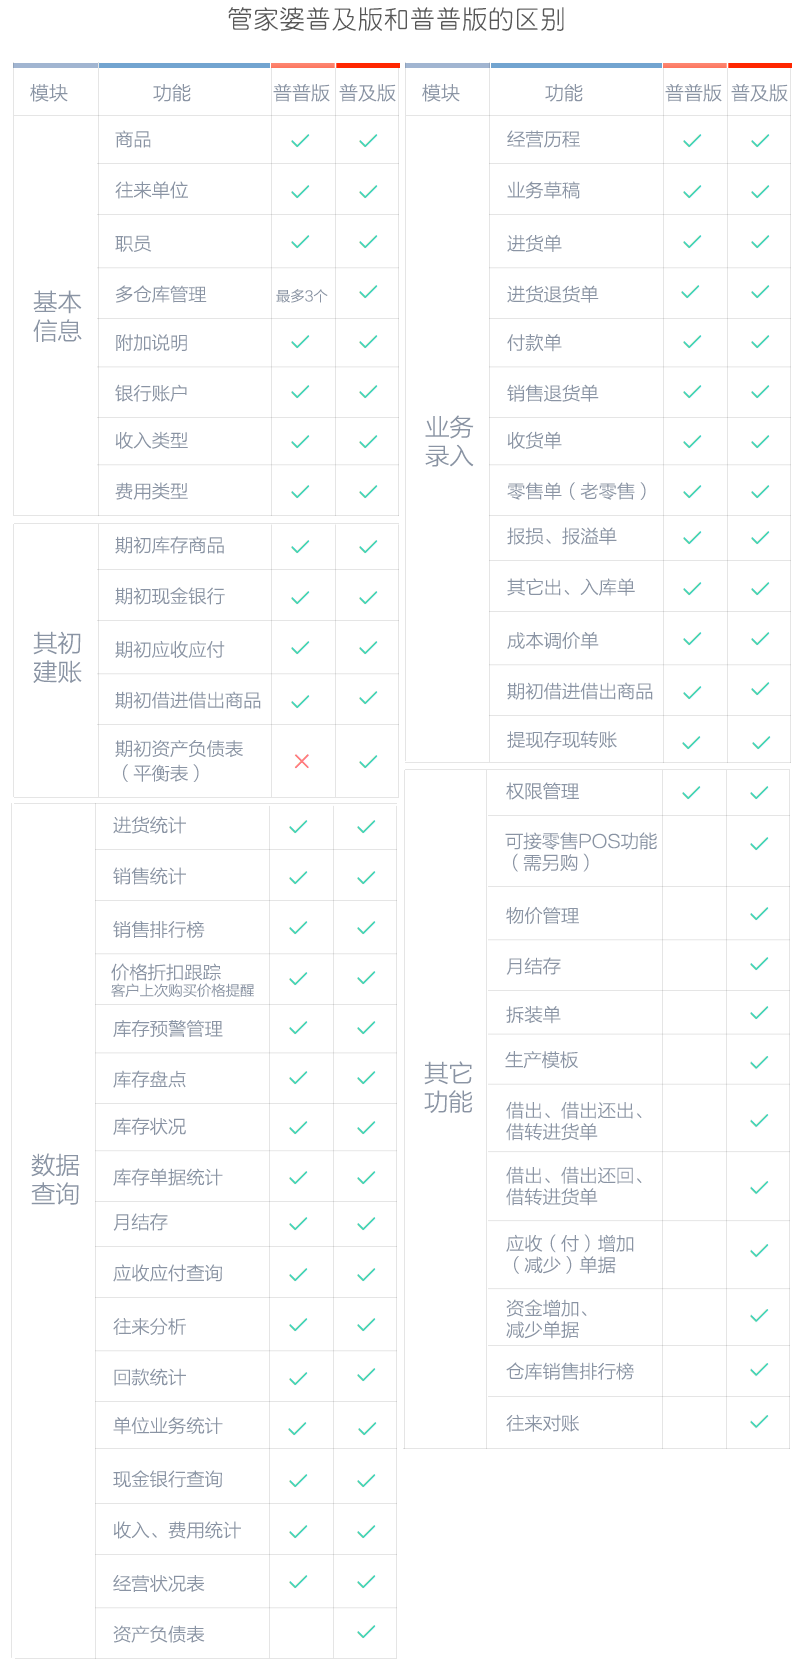Click the 普及版 checkmark for 往来对账
The width and height of the screenshot is (800, 1663).
coord(759,1421)
